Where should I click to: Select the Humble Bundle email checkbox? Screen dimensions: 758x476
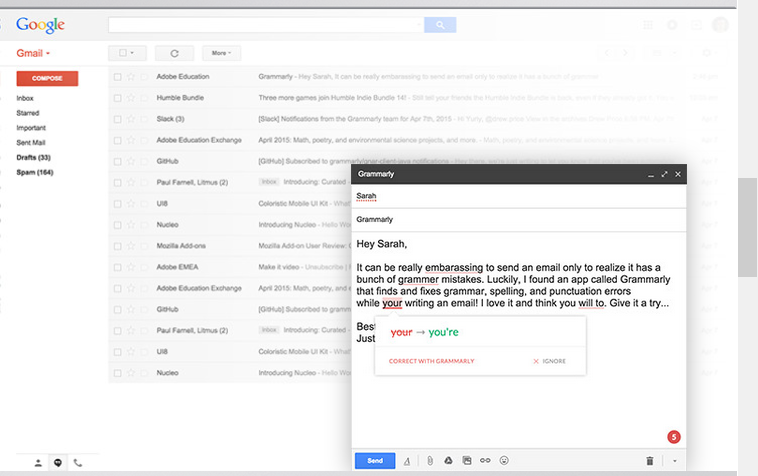tap(117, 98)
